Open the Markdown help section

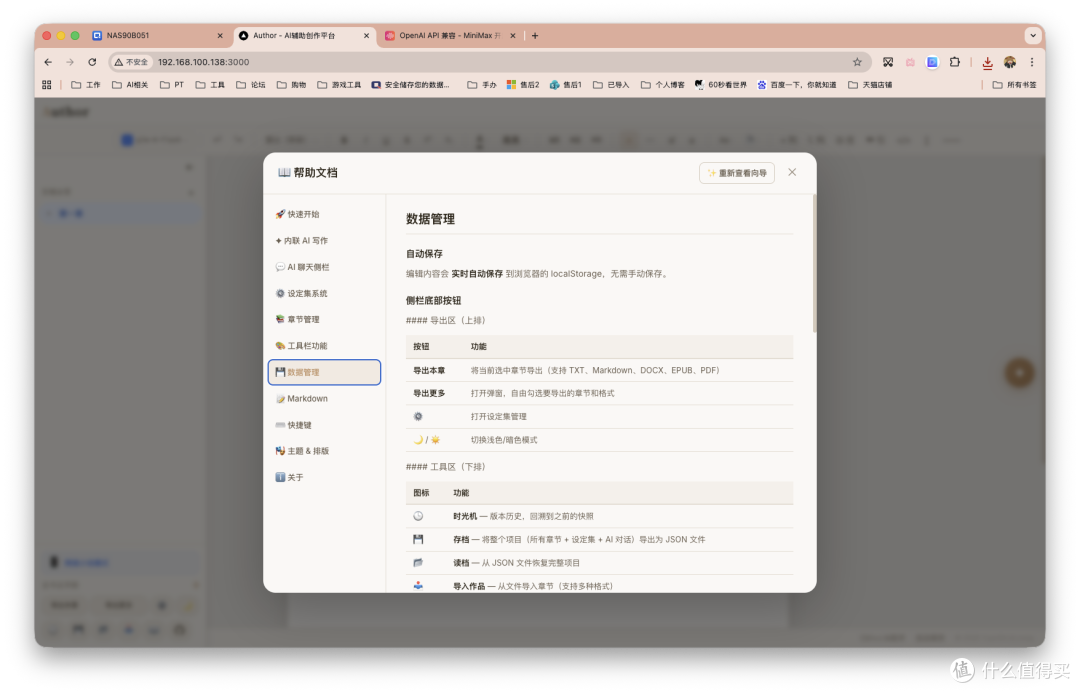click(324, 399)
